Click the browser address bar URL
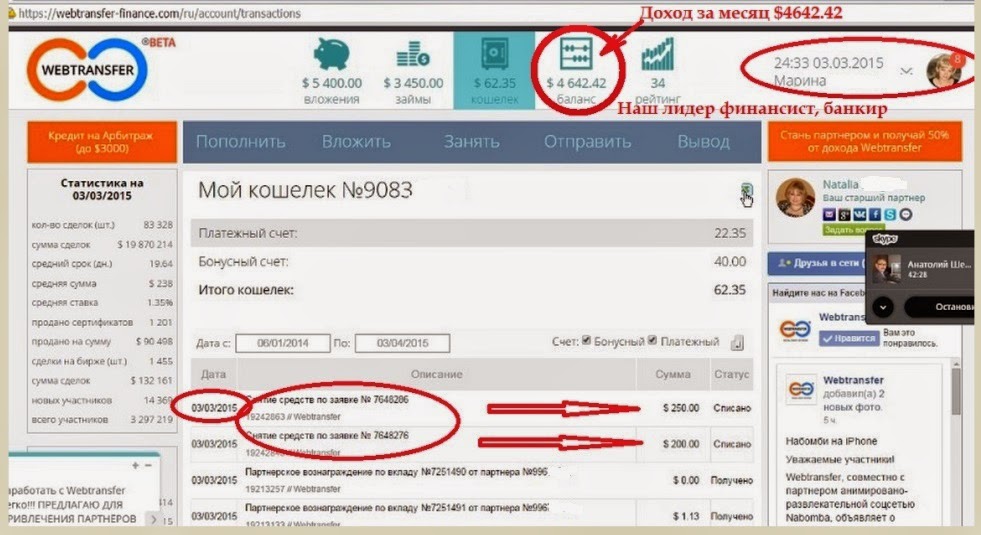981x535 pixels. (160, 13)
